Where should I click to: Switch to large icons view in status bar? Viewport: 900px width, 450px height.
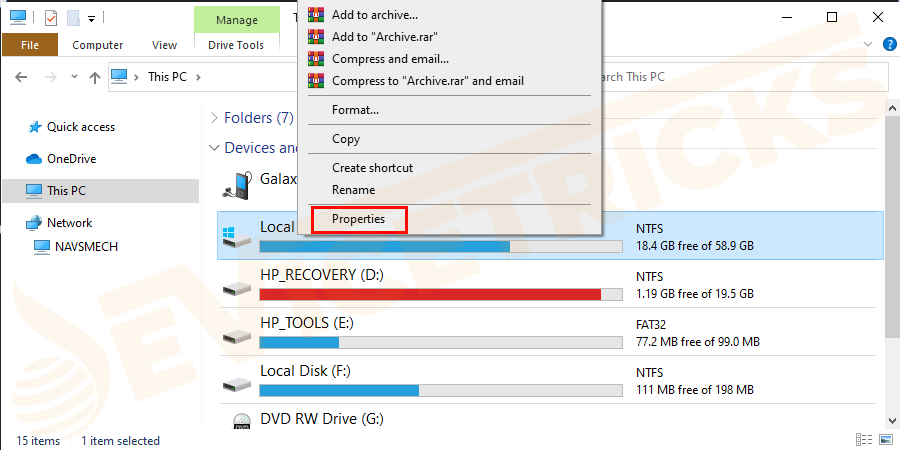click(884, 440)
